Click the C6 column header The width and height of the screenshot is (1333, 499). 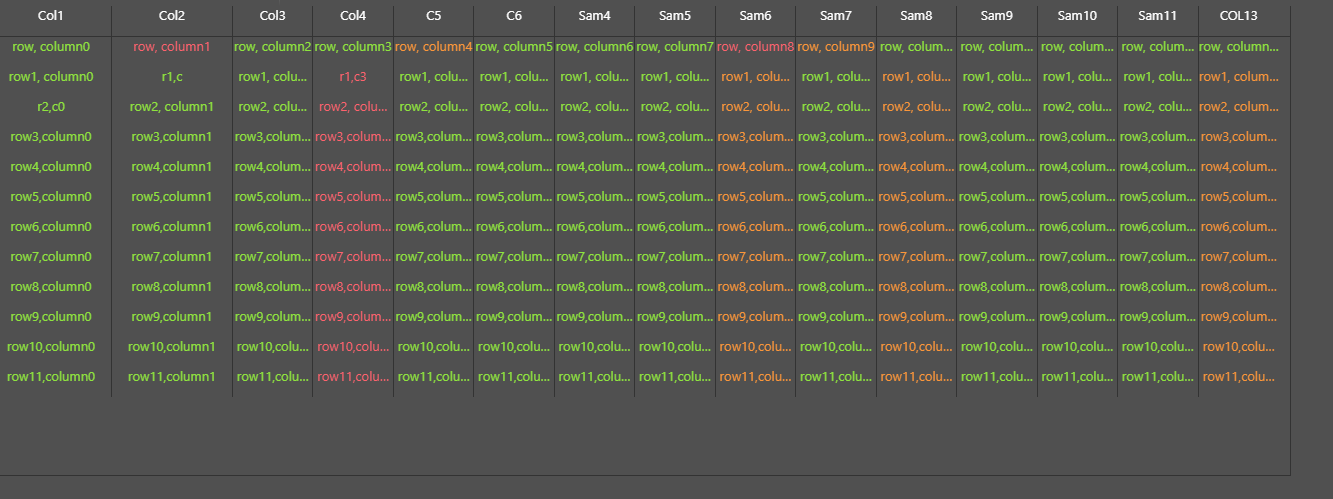(514, 16)
